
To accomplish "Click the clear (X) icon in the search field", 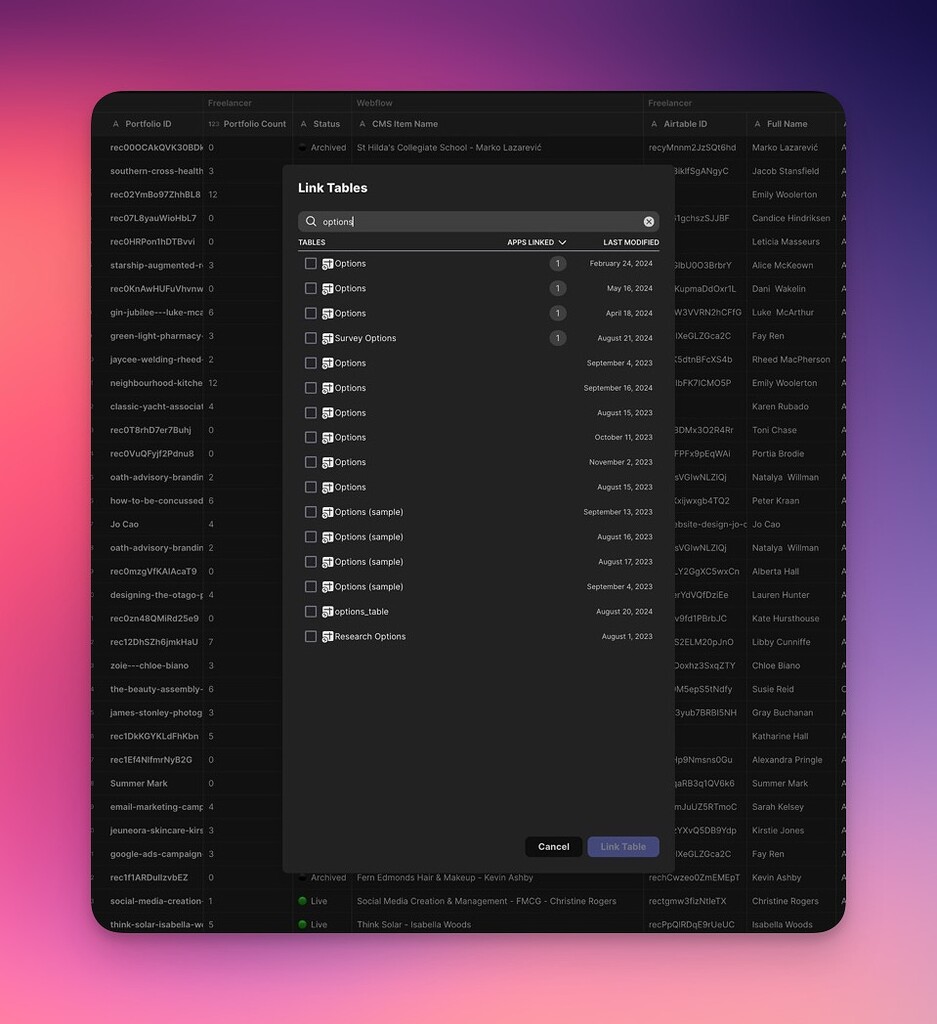I will point(648,221).
